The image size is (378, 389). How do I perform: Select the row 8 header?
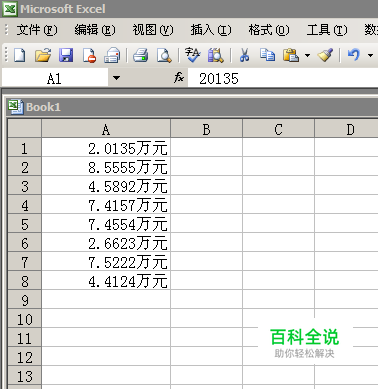pyautogui.click(x=25, y=280)
